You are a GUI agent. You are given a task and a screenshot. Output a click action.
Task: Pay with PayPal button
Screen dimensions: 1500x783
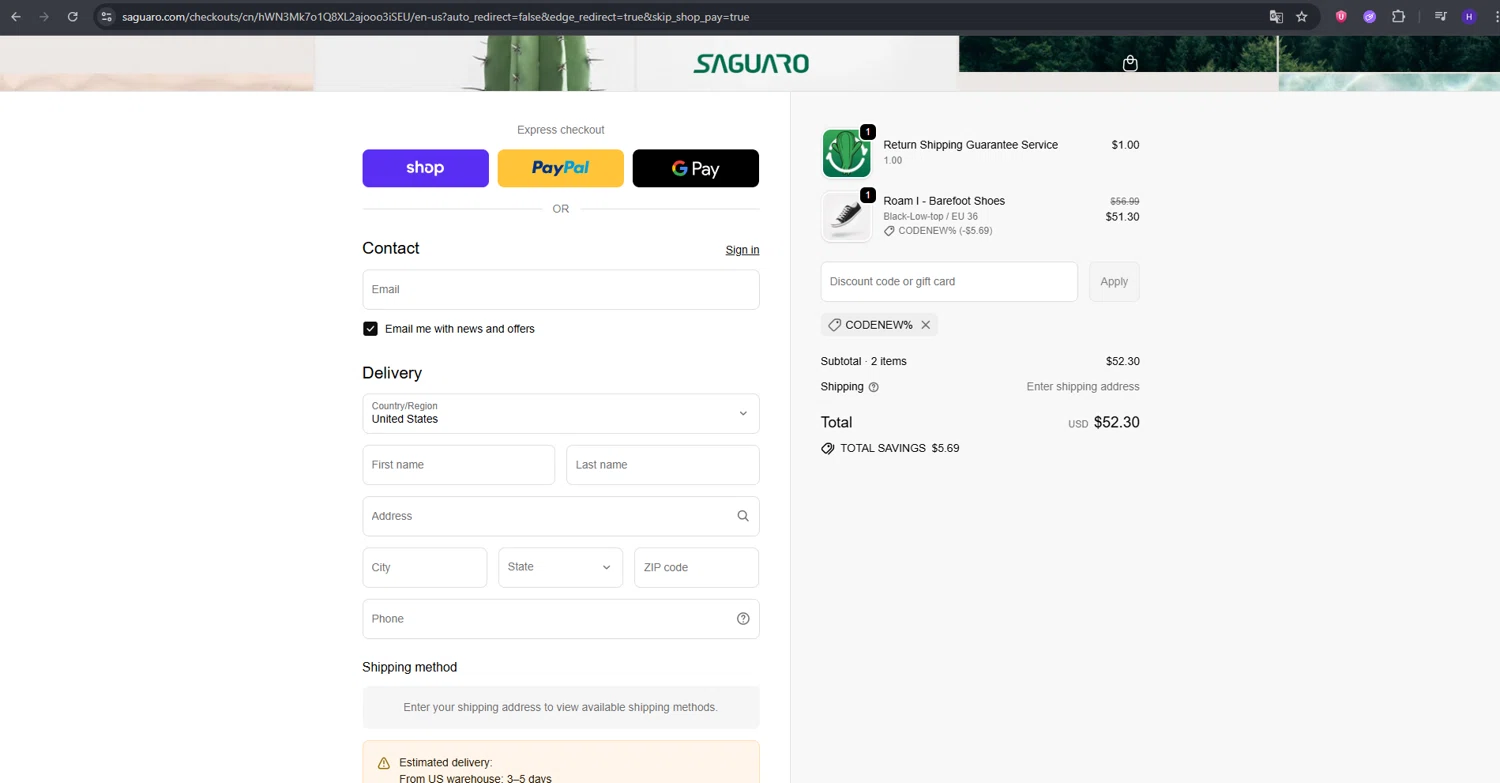point(561,168)
